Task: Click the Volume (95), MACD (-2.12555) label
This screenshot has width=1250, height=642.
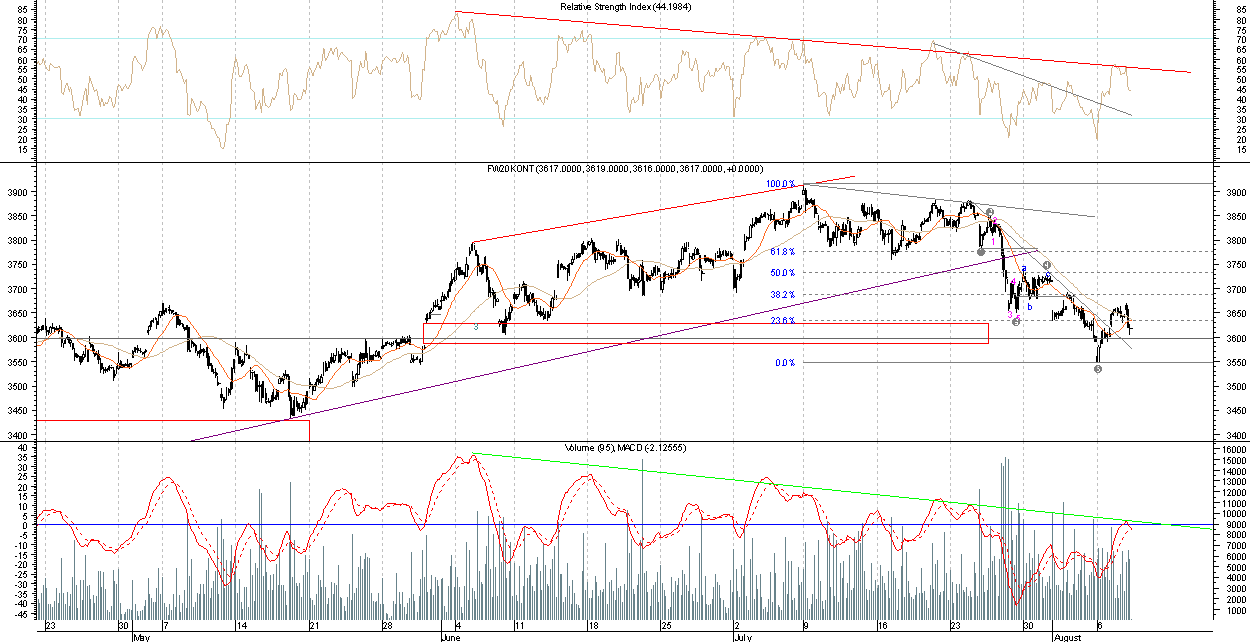Action: 625,446
